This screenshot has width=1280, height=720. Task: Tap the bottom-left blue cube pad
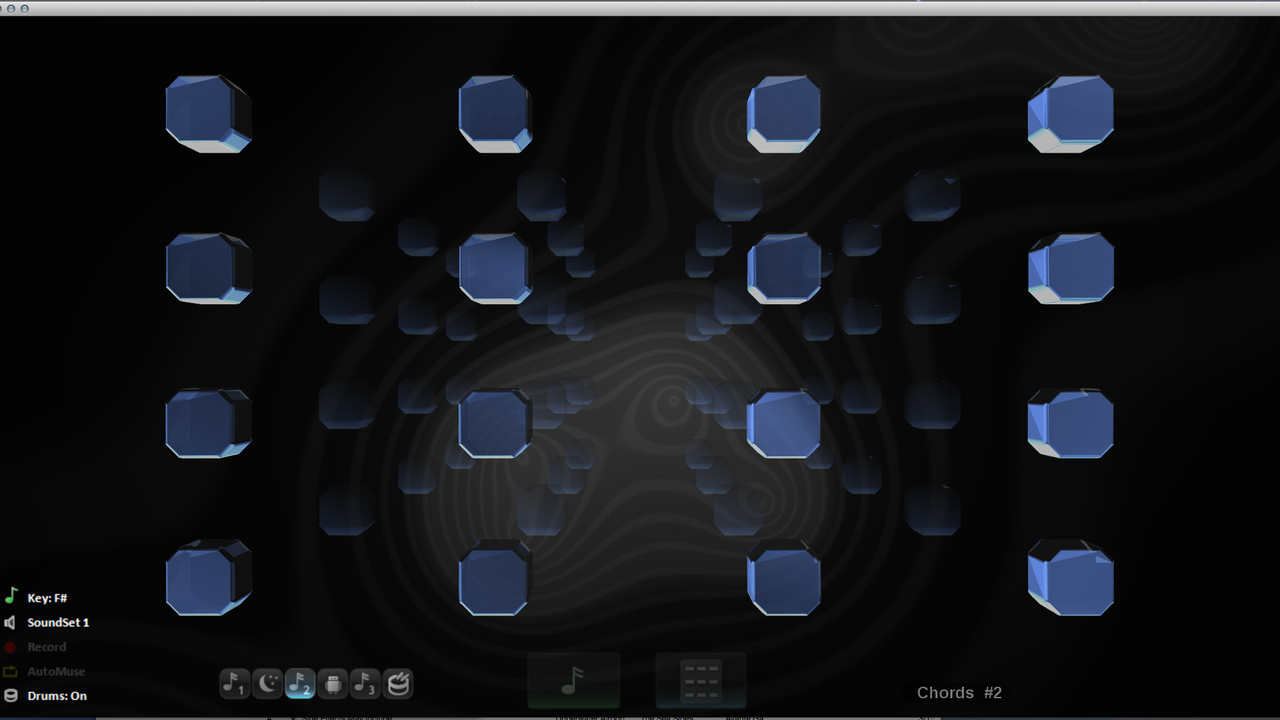pyautogui.click(x=208, y=578)
